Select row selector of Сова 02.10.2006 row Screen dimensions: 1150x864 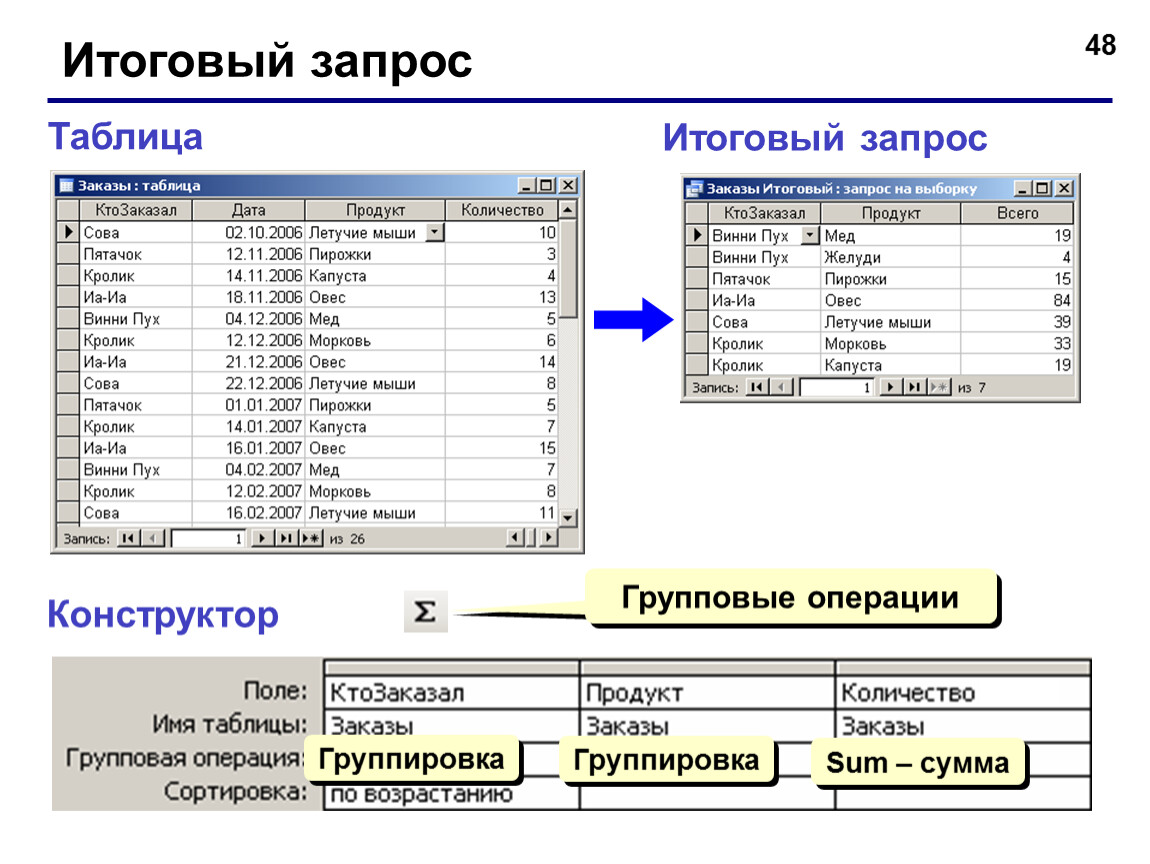click(68, 233)
